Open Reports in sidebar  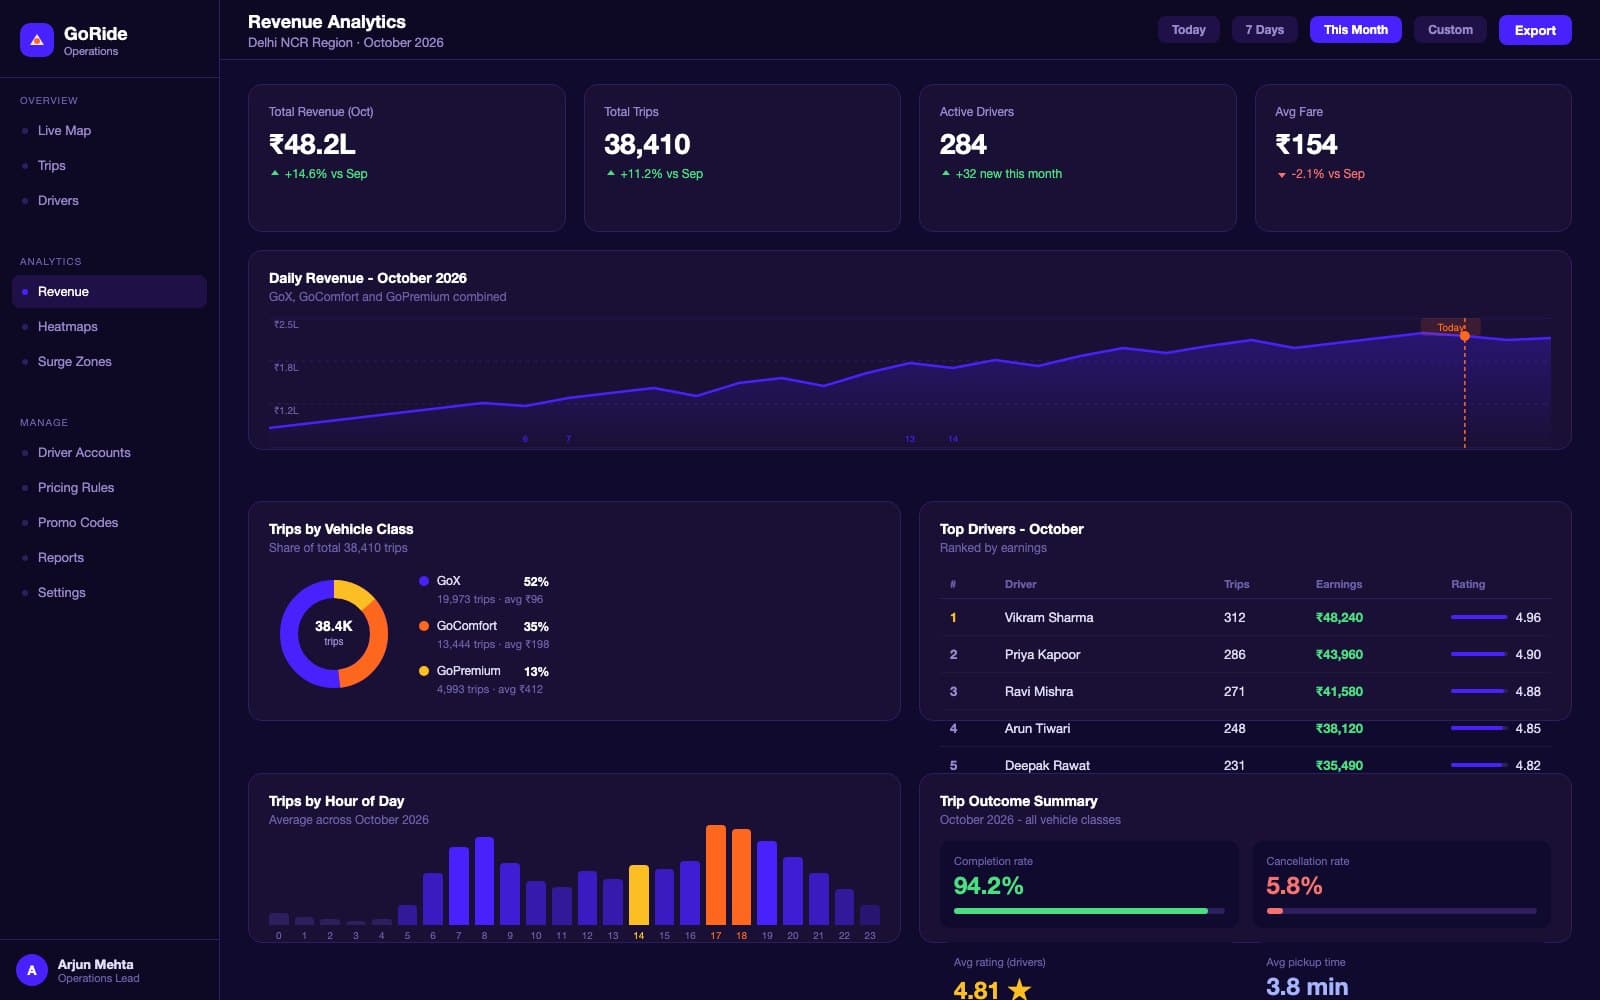click(x=109, y=558)
